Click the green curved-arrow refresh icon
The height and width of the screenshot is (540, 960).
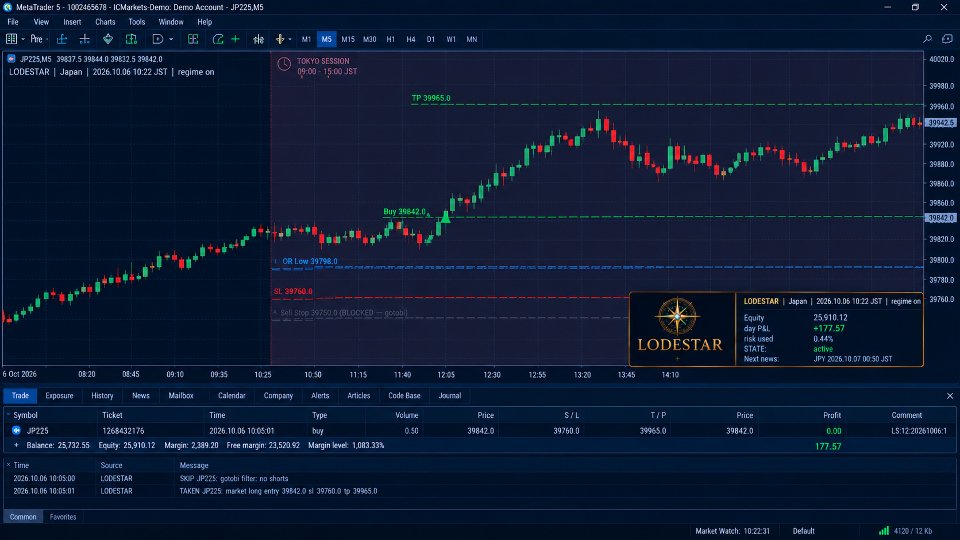(217, 39)
